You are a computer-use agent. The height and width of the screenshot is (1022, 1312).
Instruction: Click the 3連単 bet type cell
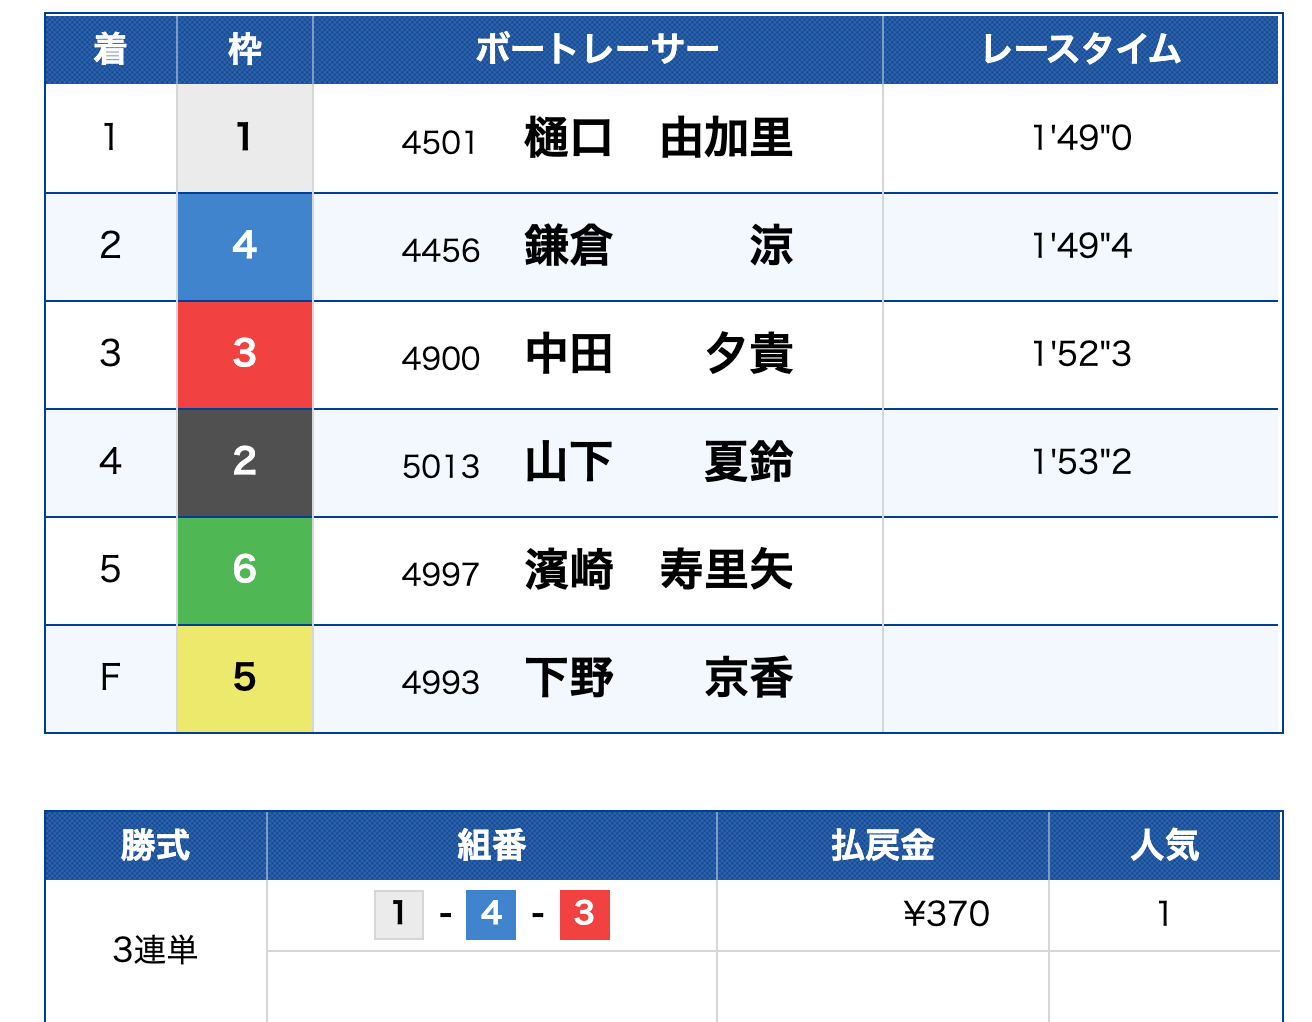(155, 949)
